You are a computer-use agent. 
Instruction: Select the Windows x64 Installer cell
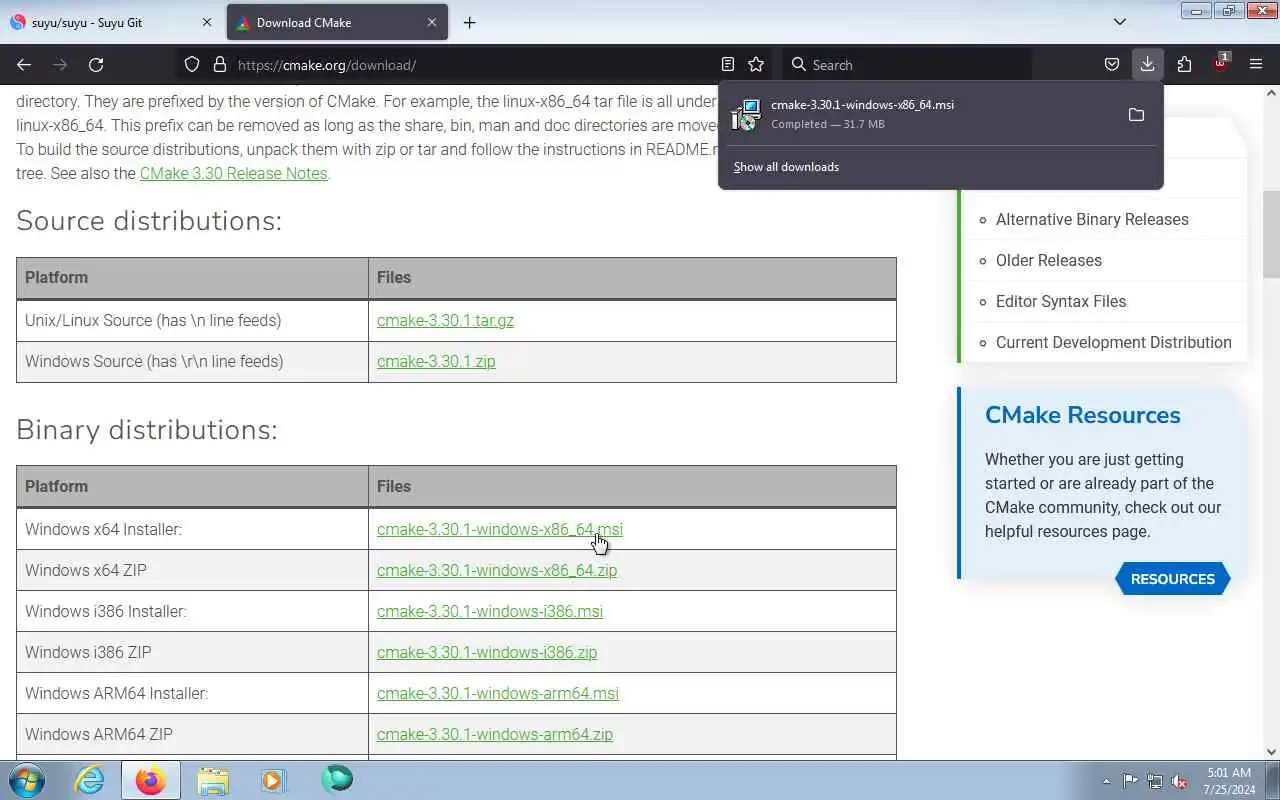pyautogui.click(x=192, y=529)
